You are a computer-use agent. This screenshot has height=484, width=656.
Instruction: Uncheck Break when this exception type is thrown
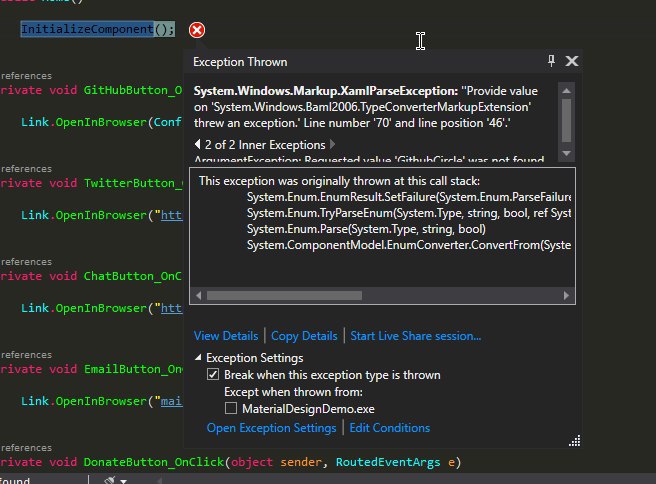(x=213, y=374)
